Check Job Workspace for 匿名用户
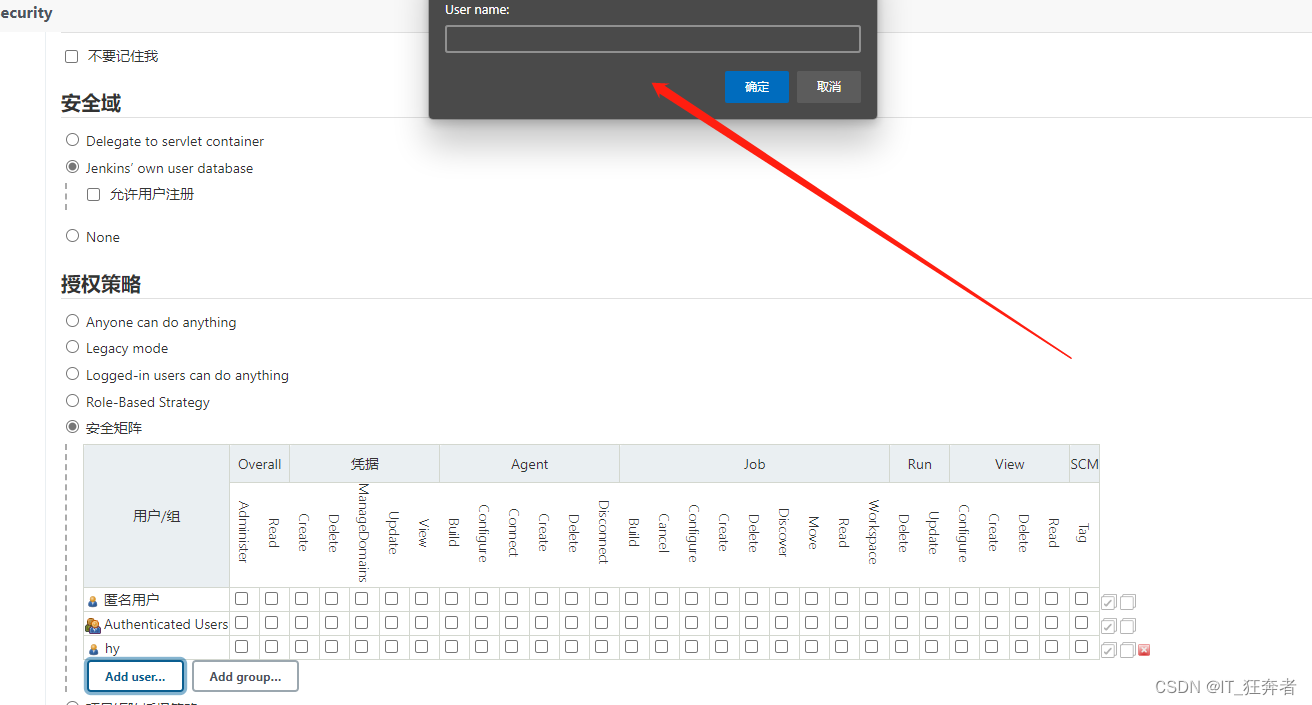This screenshot has height=705, width=1312. click(x=872, y=599)
